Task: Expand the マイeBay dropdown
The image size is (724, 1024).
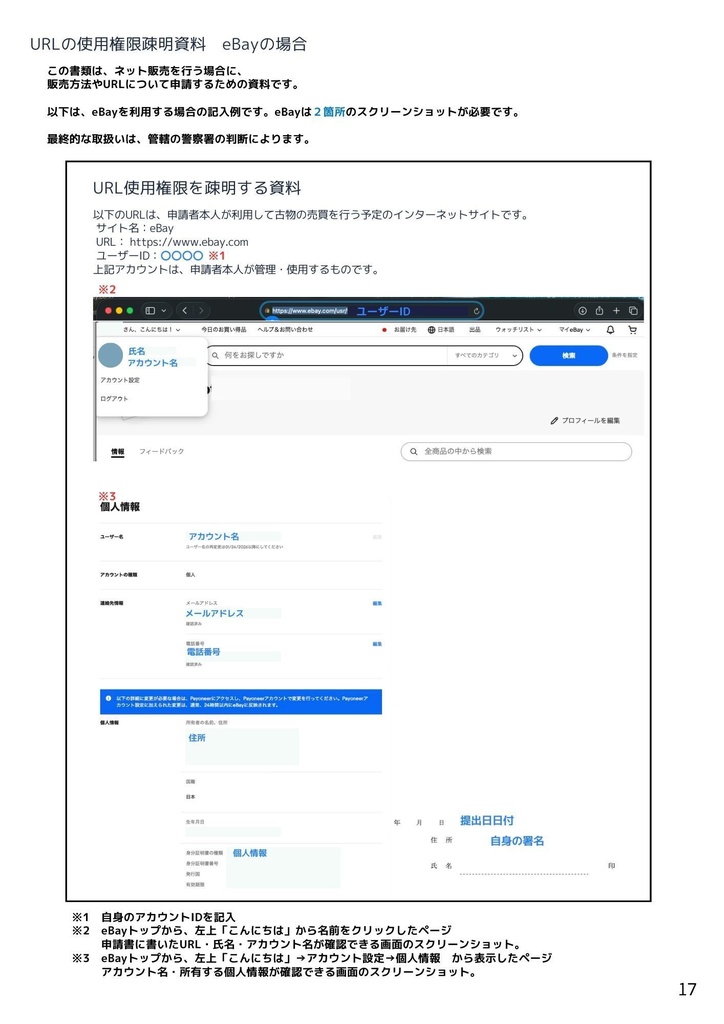Action: (x=574, y=330)
